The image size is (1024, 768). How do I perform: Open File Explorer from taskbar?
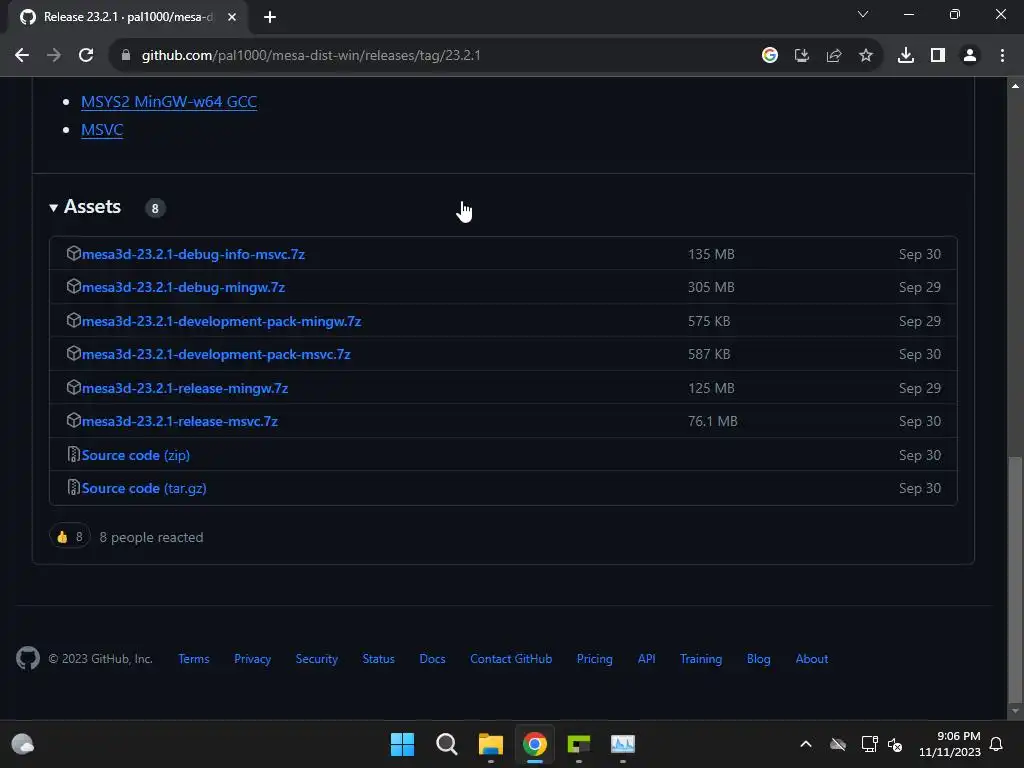(x=490, y=744)
